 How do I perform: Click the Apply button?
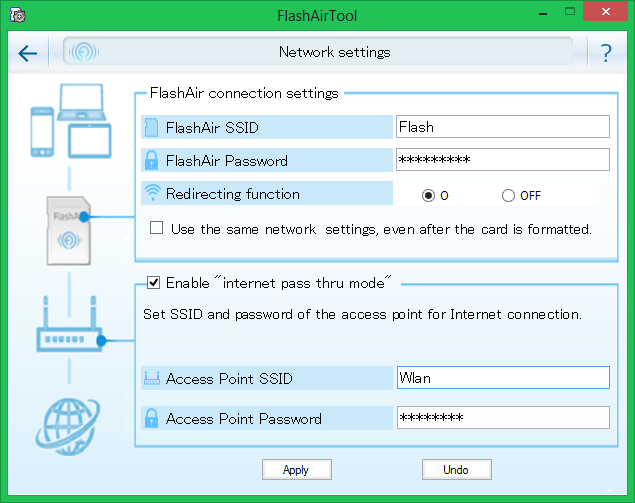pos(297,469)
